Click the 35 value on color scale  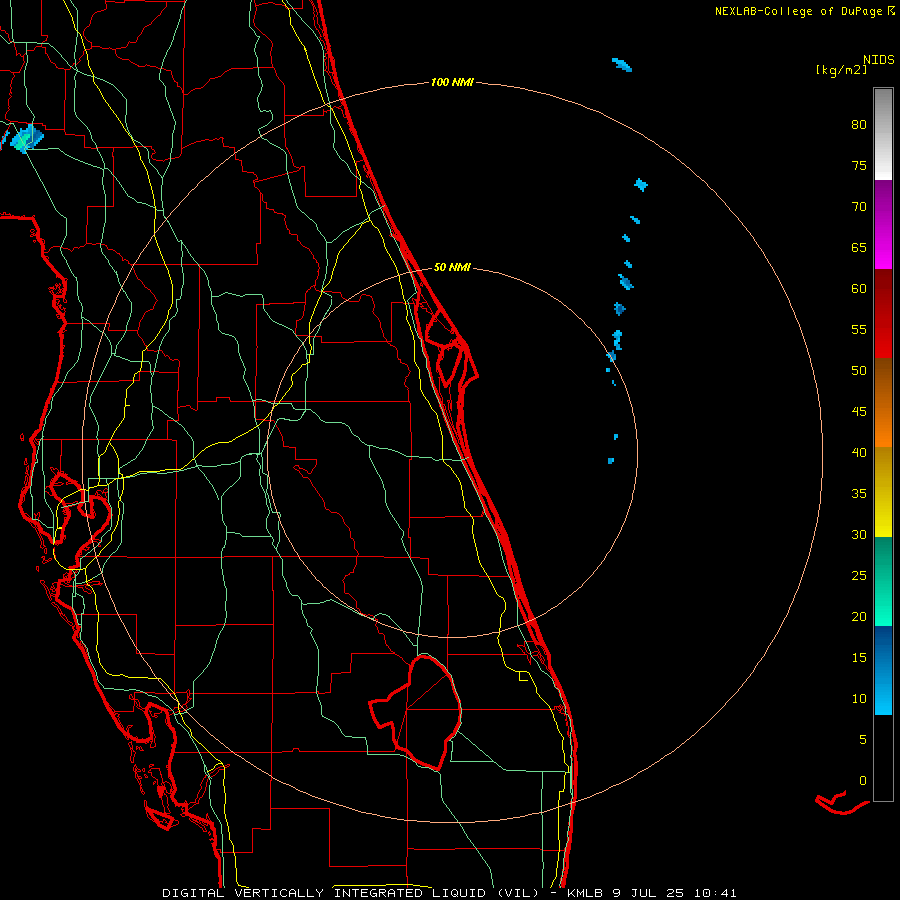click(x=859, y=494)
